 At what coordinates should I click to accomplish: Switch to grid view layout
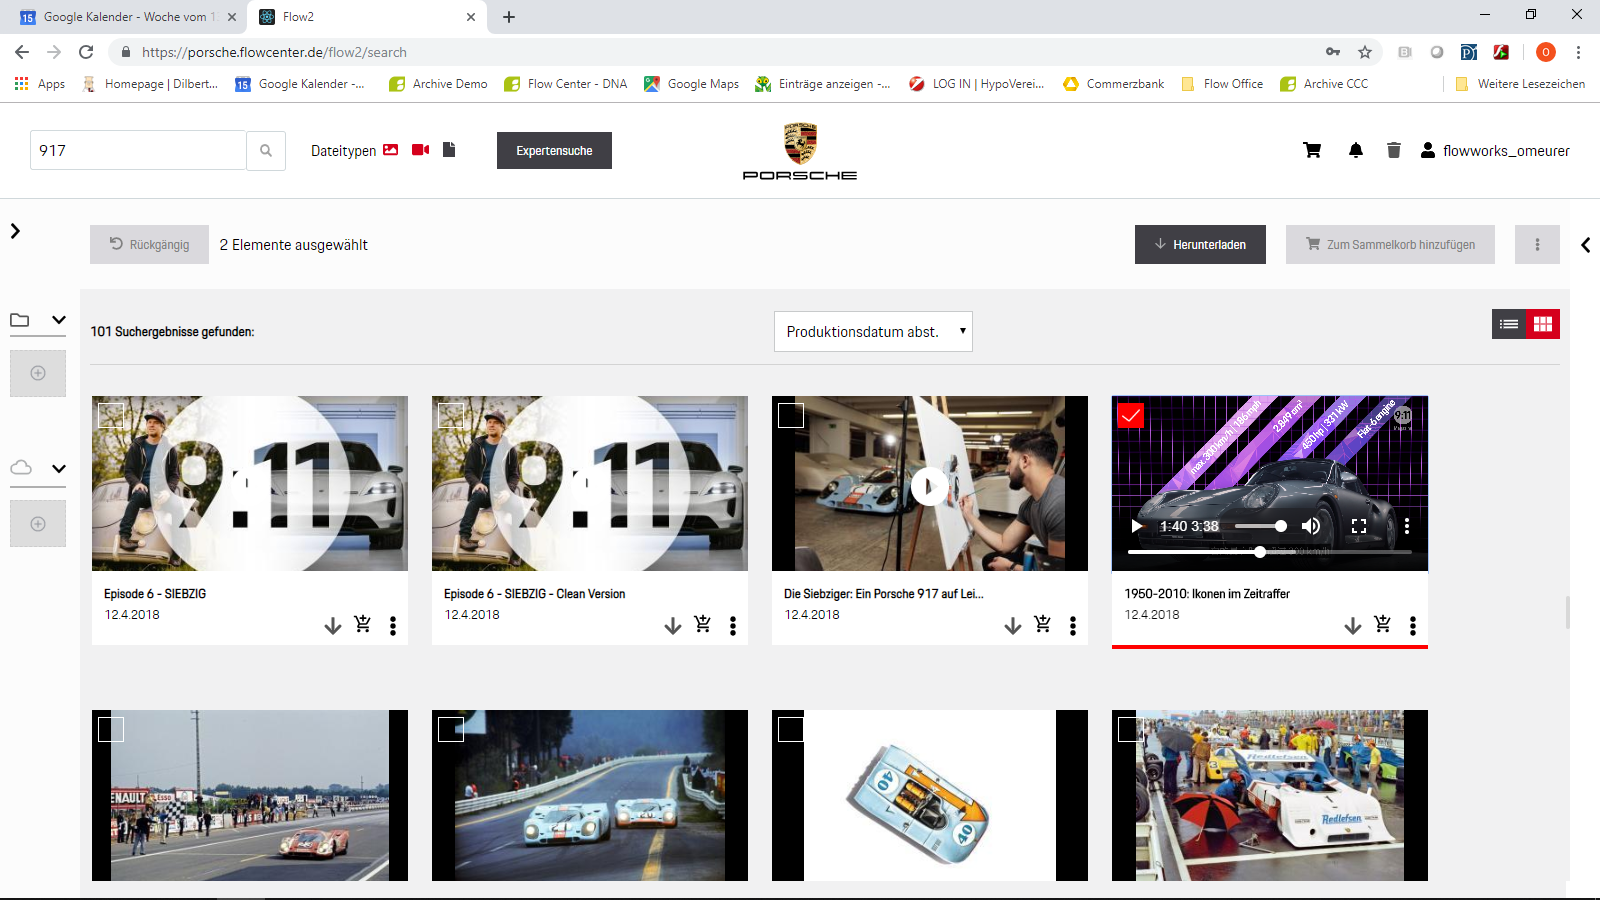[x=1543, y=324]
